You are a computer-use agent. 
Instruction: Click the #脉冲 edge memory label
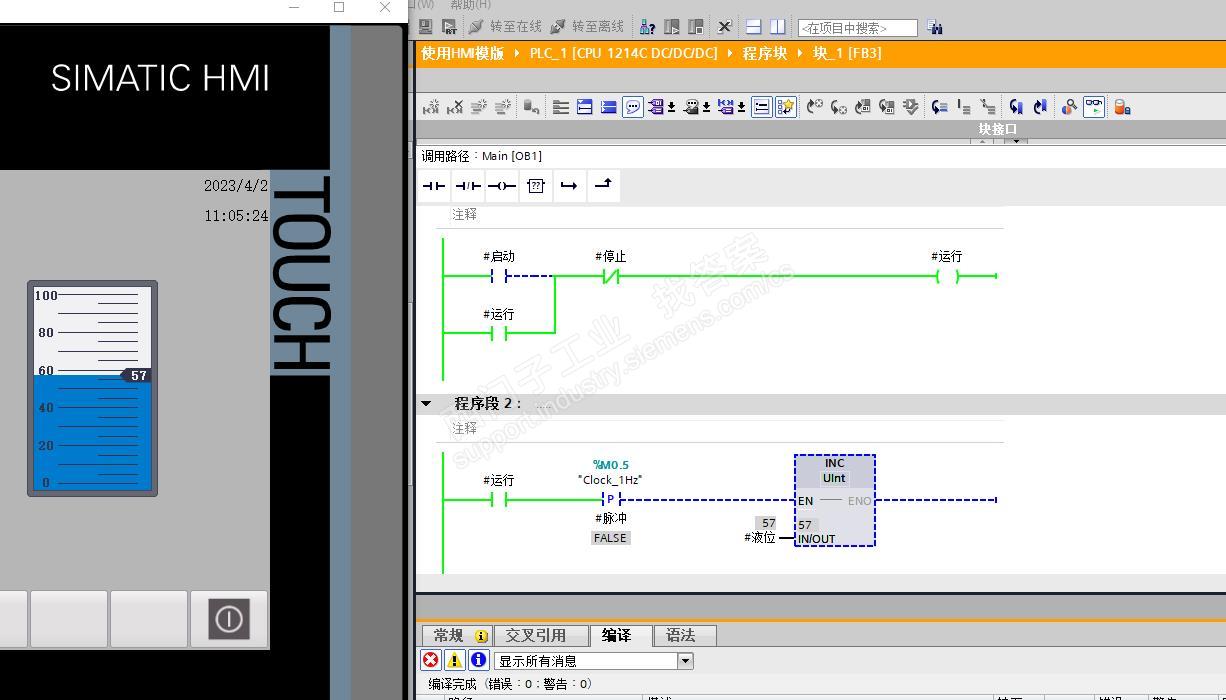[x=610, y=518]
